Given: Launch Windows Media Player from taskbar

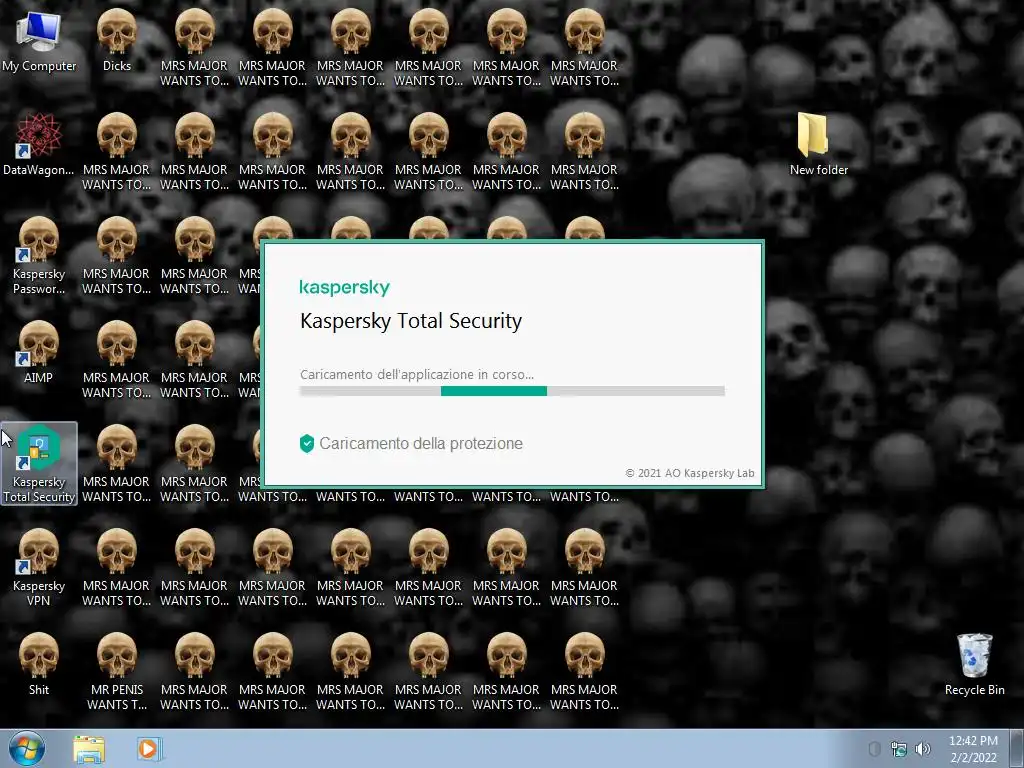Looking at the screenshot, I should coord(149,749).
